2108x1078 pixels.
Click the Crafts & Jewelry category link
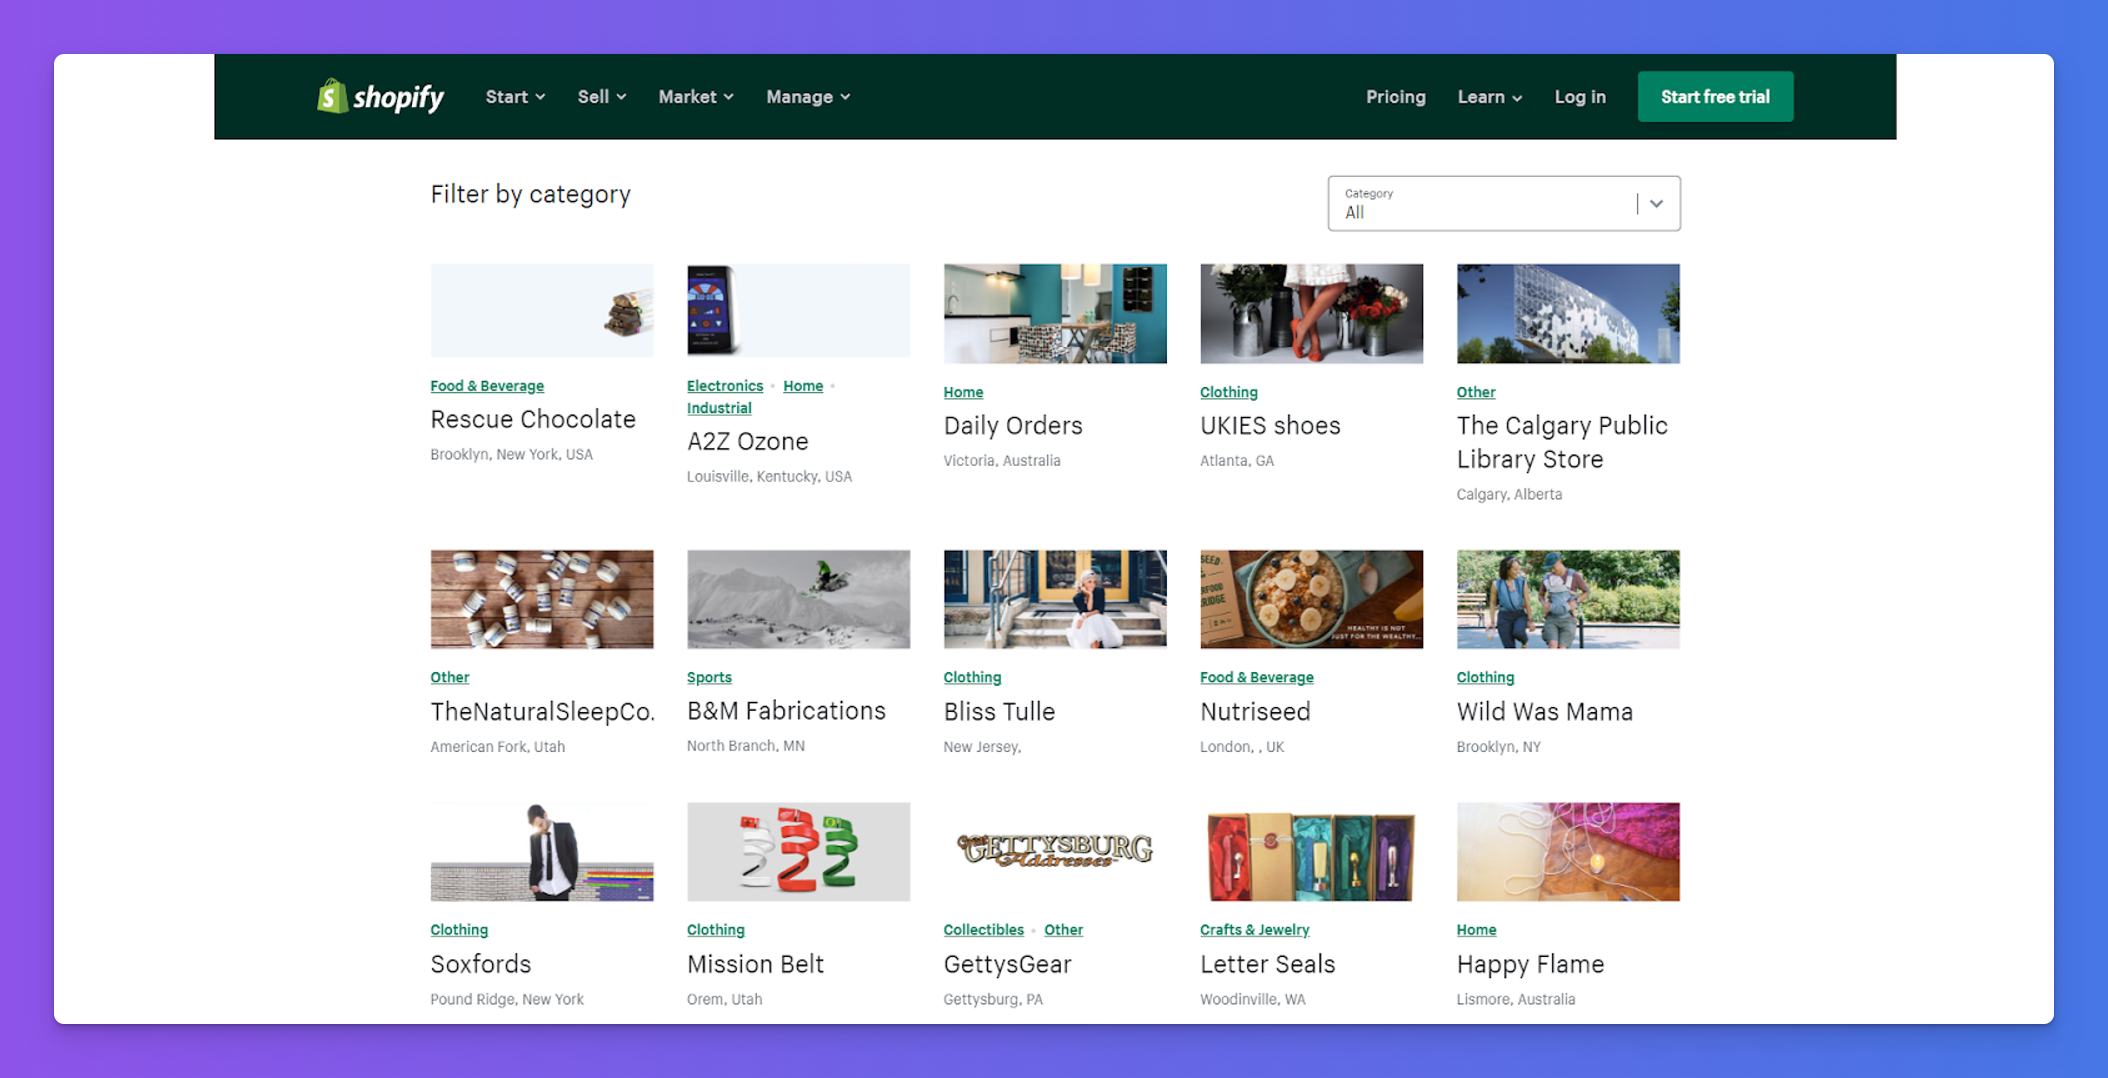coord(1254,930)
